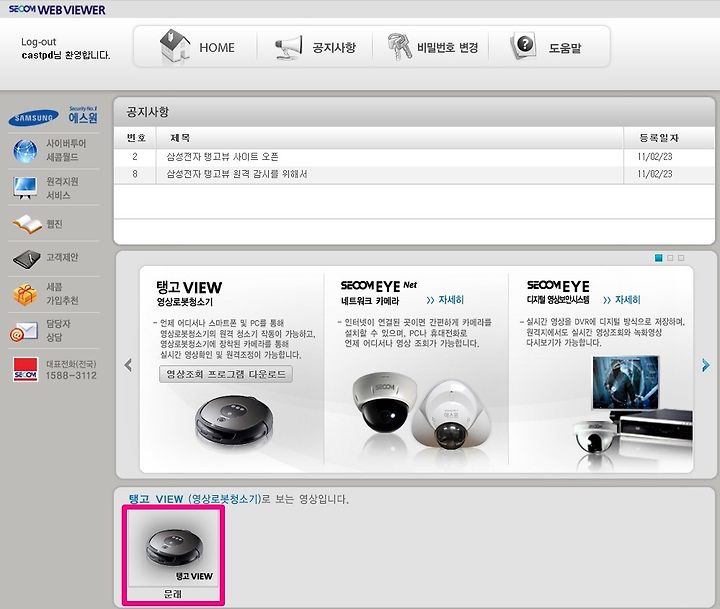Select third carousel page indicator
The image size is (720, 609).
click(681, 258)
